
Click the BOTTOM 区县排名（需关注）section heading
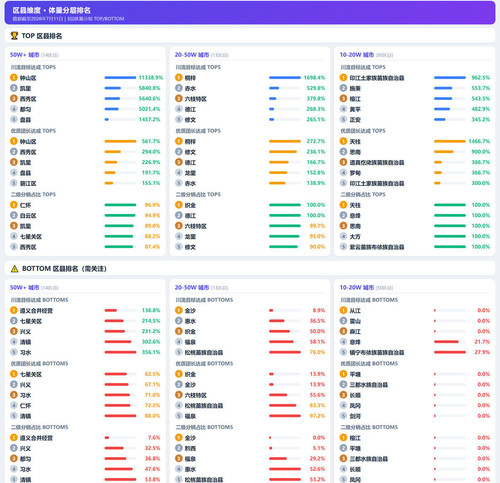click(64, 269)
